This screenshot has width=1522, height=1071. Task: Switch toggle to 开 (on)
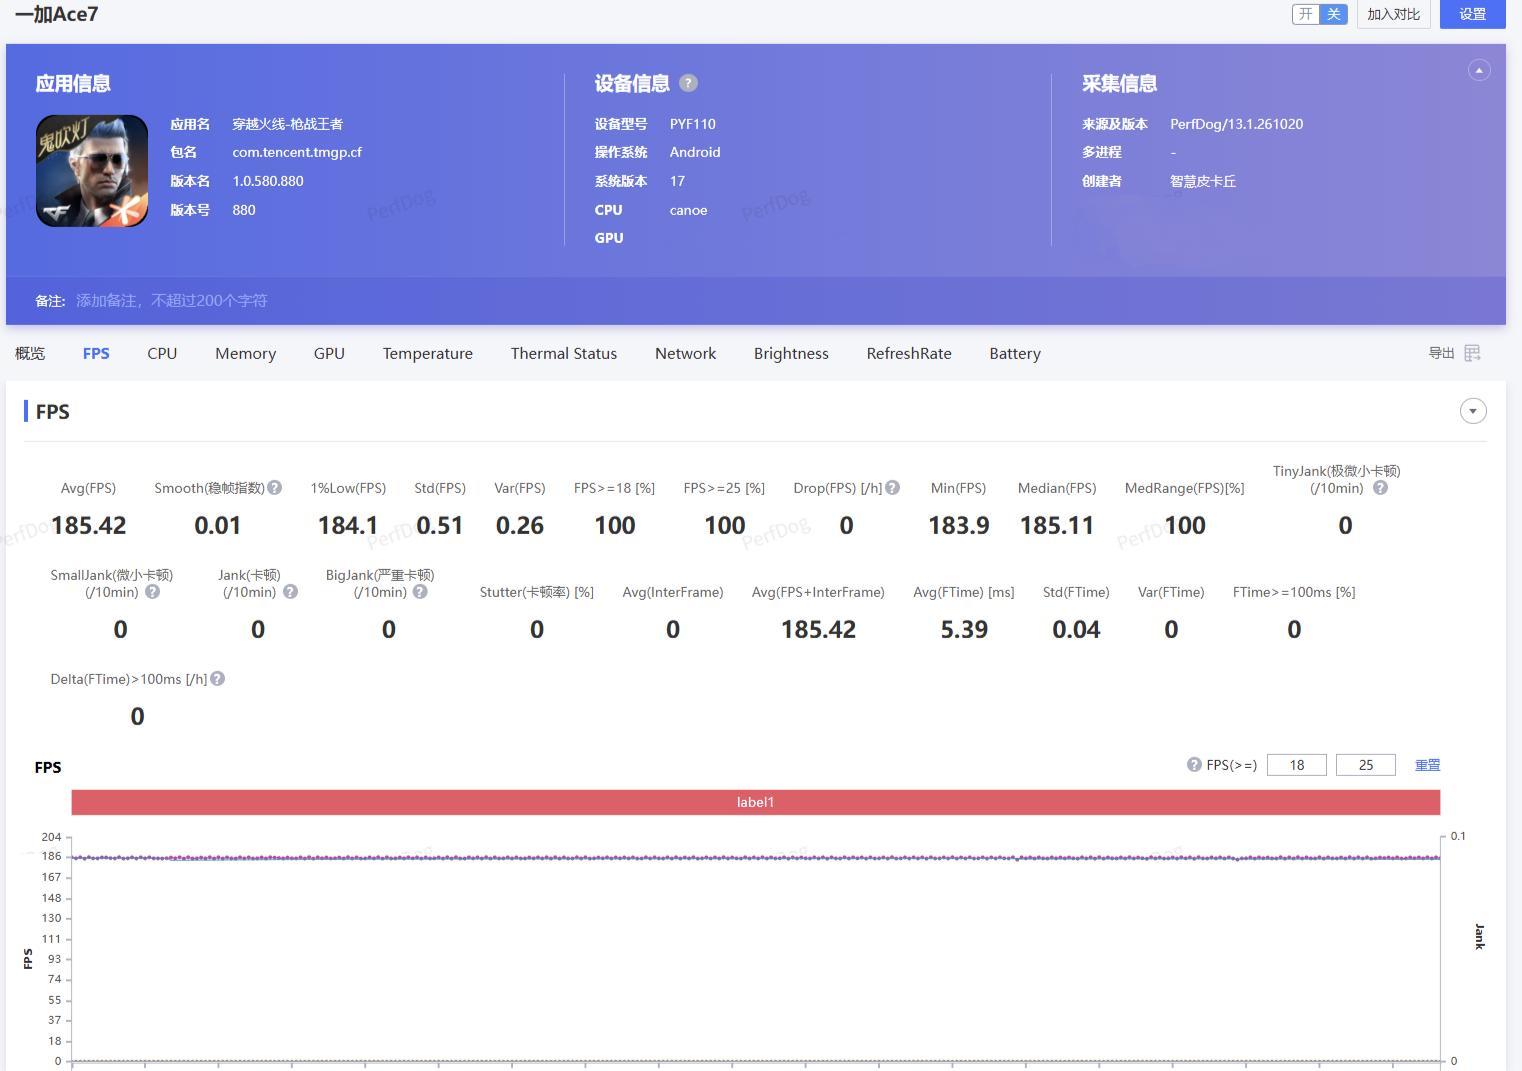point(1306,14)
